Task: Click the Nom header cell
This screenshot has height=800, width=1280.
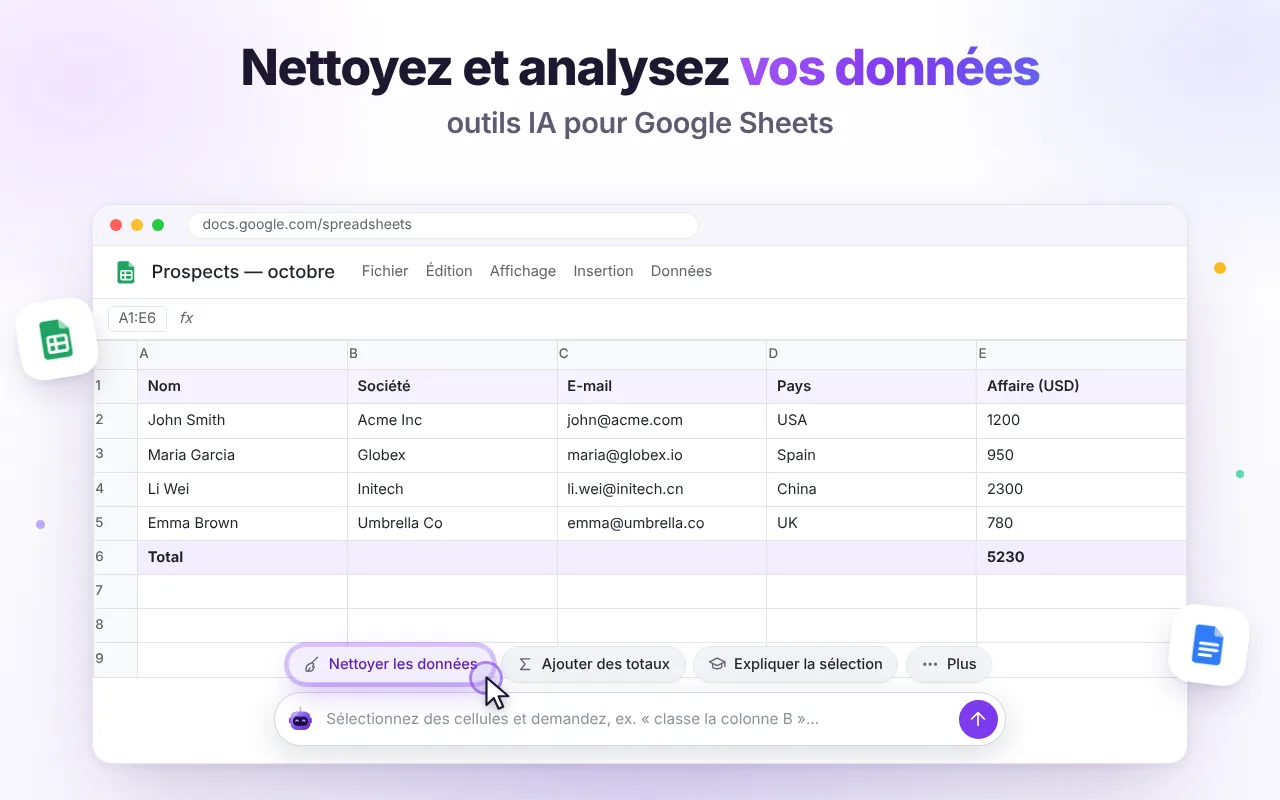Action: (x=243, y=386)
